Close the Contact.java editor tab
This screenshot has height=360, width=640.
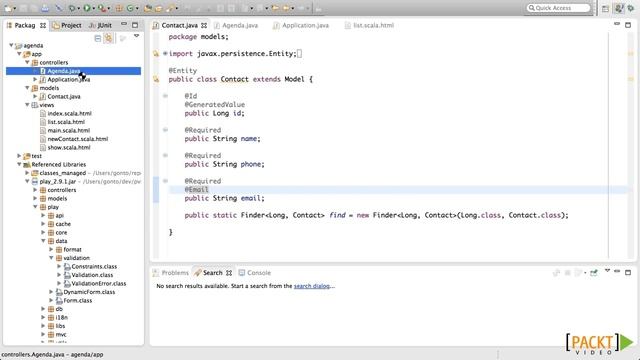point(204,25)
